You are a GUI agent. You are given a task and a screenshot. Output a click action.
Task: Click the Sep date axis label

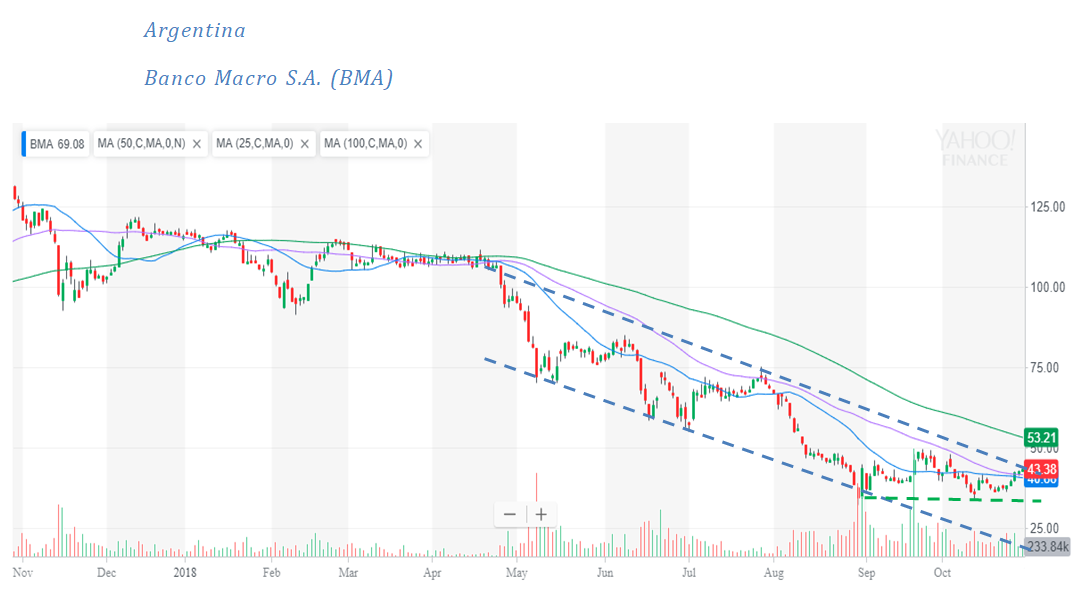coord(866,572)
